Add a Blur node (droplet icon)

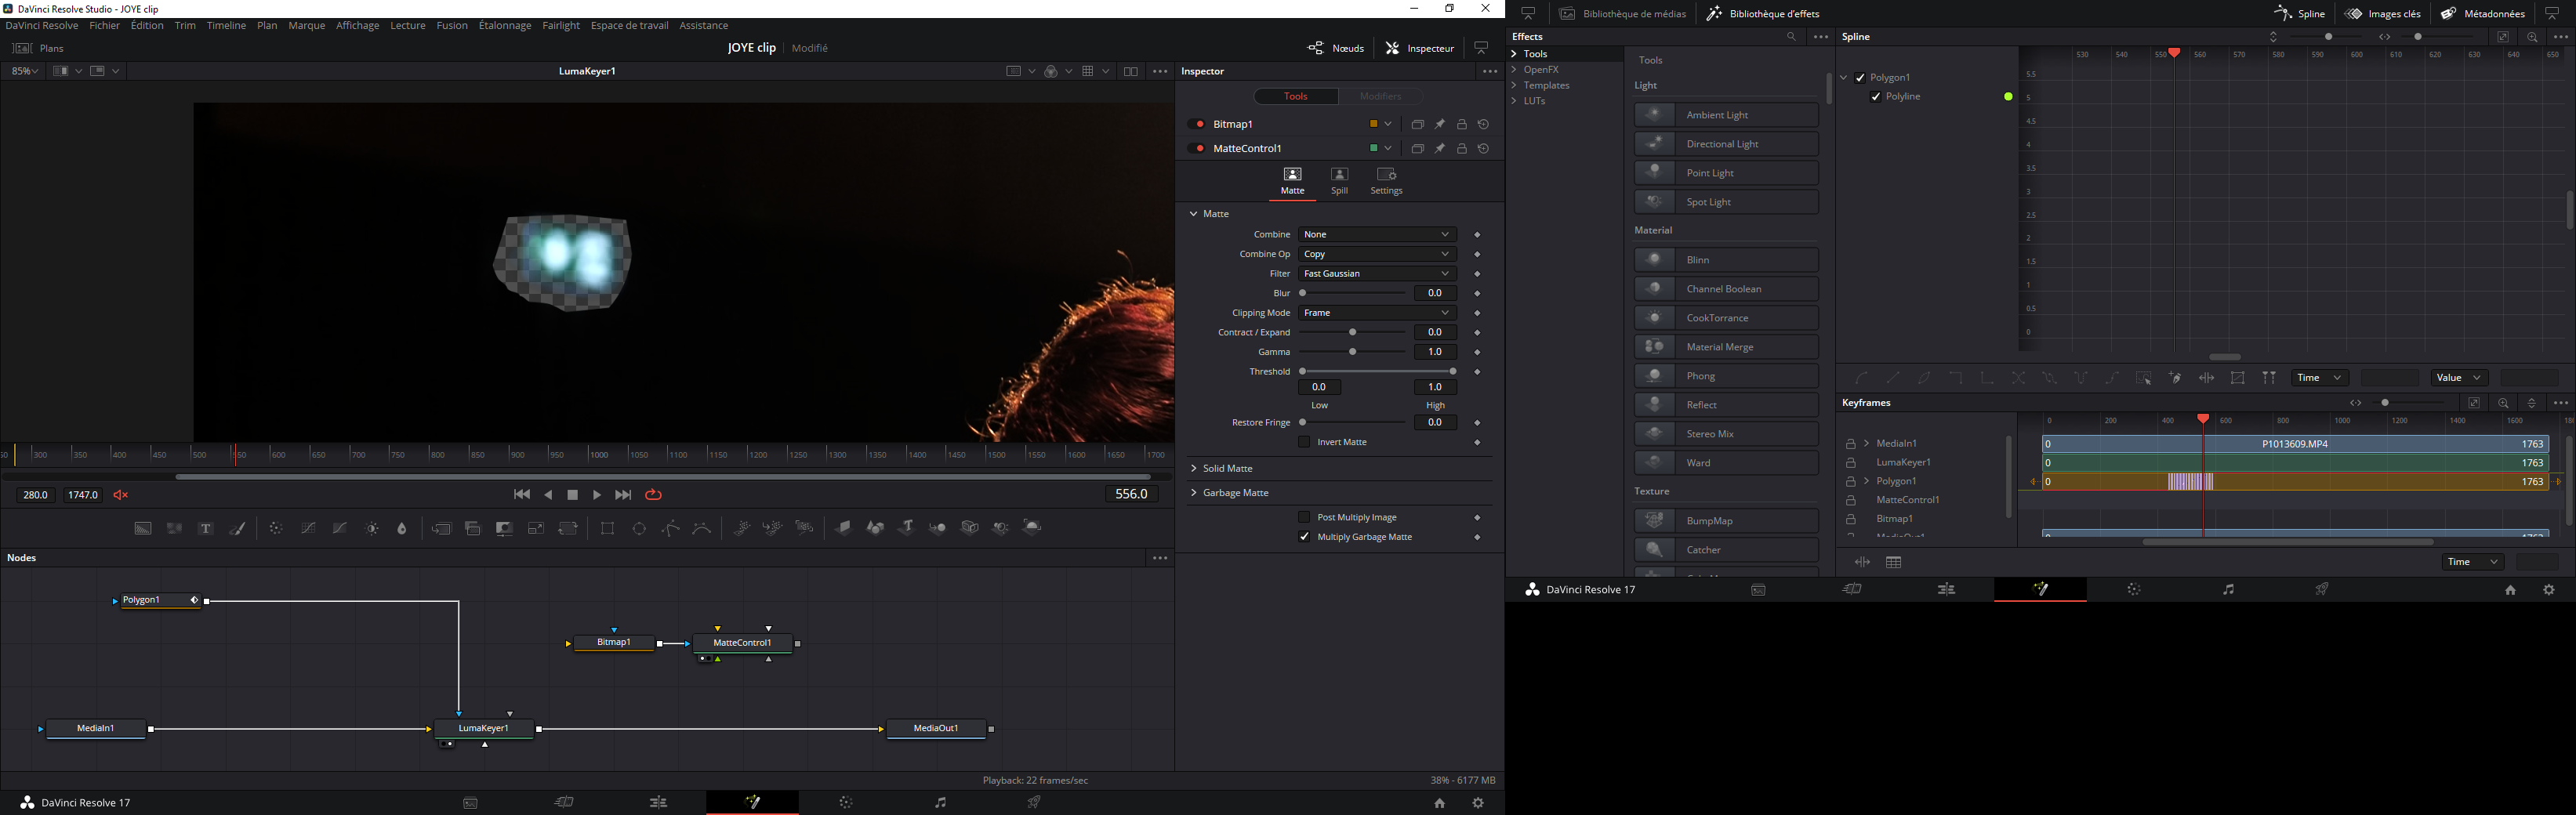click(402, 528)
